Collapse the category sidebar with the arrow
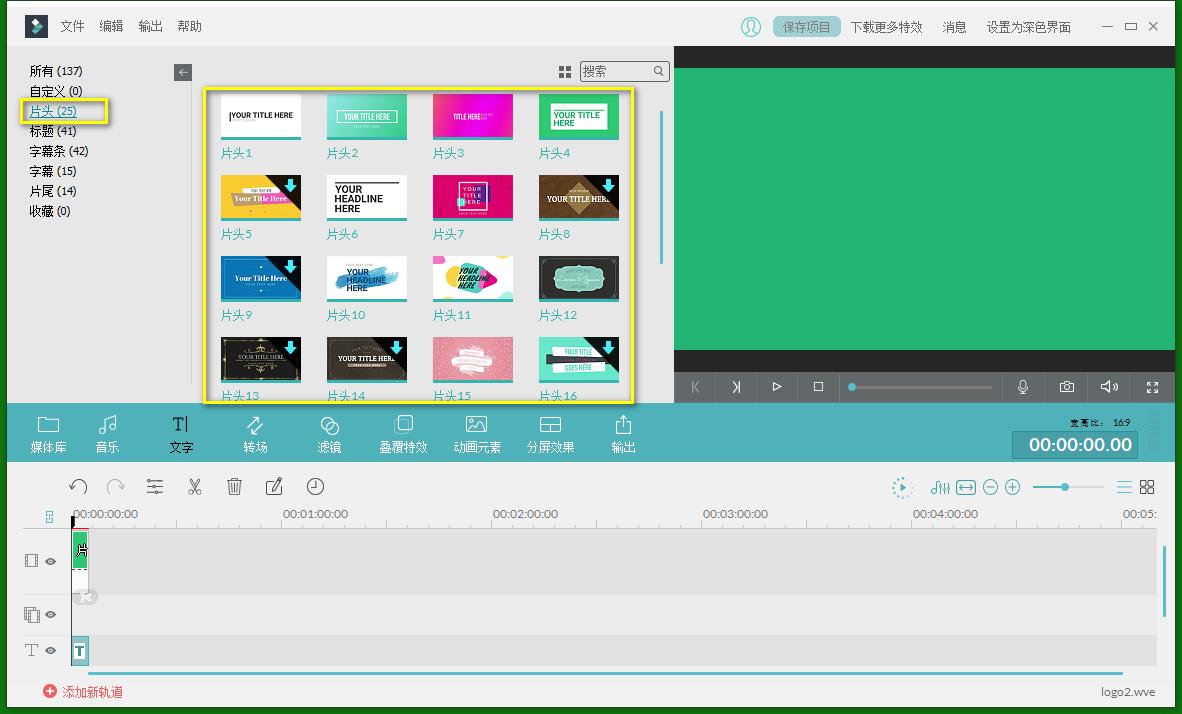 183,72
